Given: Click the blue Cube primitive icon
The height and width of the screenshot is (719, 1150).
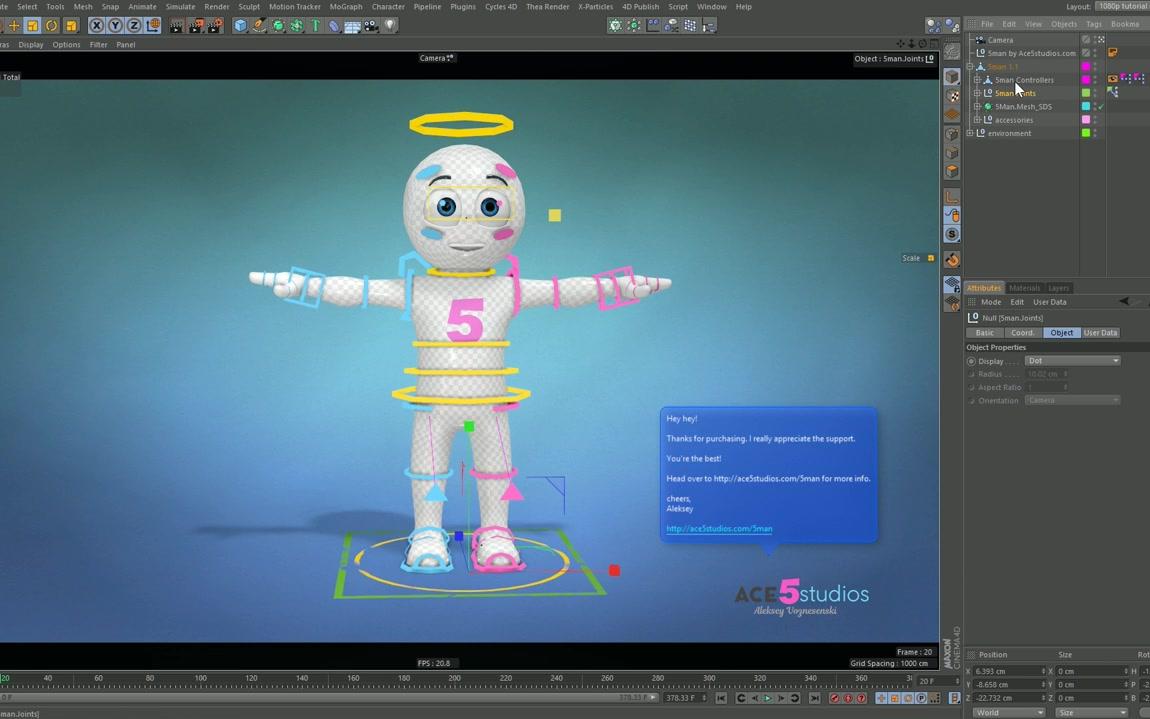Looking at the screenshot, I should tap(240, 25).
